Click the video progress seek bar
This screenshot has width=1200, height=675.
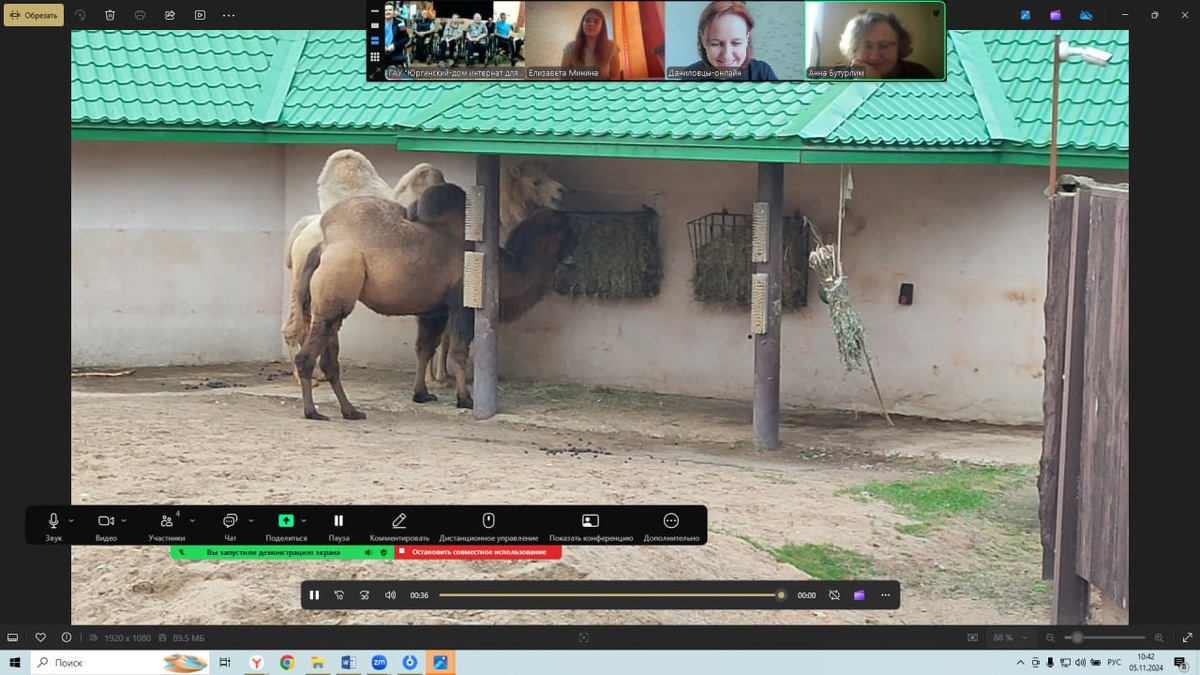click(611, 595)
